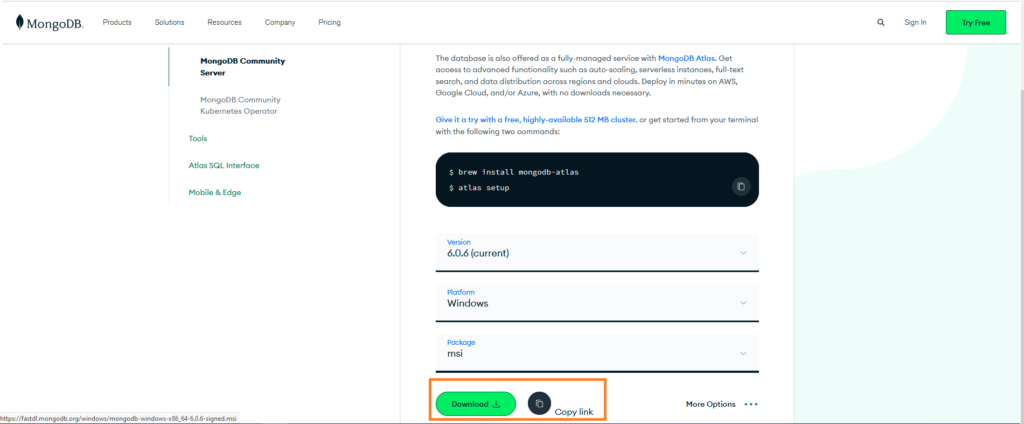Screen dimensions: 1024x424
Task: Open the Products menu
Action: click(117, 22)
